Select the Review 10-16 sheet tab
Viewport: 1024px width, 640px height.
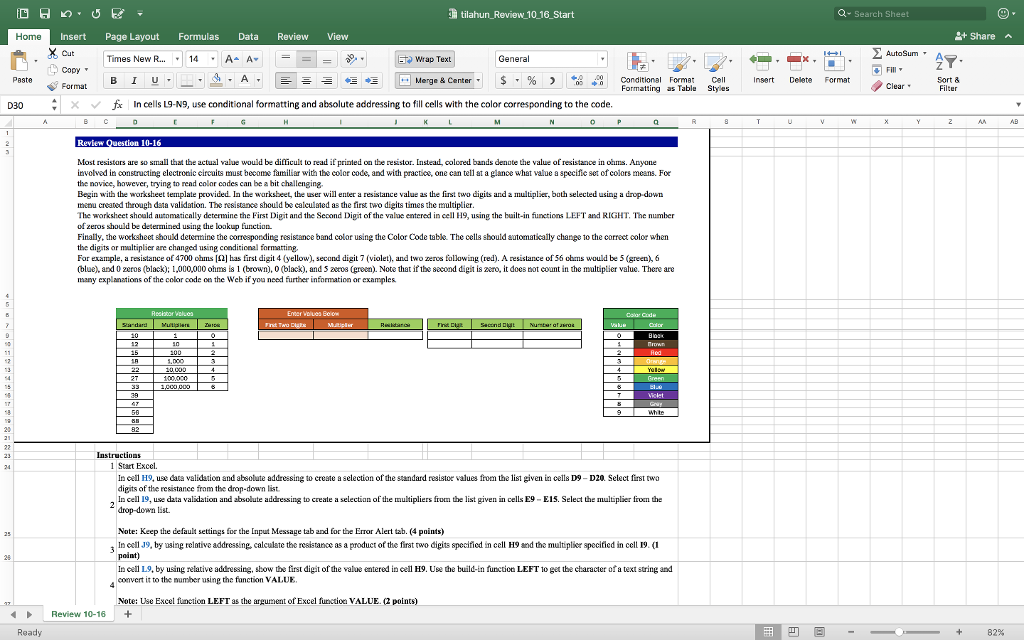78,614
